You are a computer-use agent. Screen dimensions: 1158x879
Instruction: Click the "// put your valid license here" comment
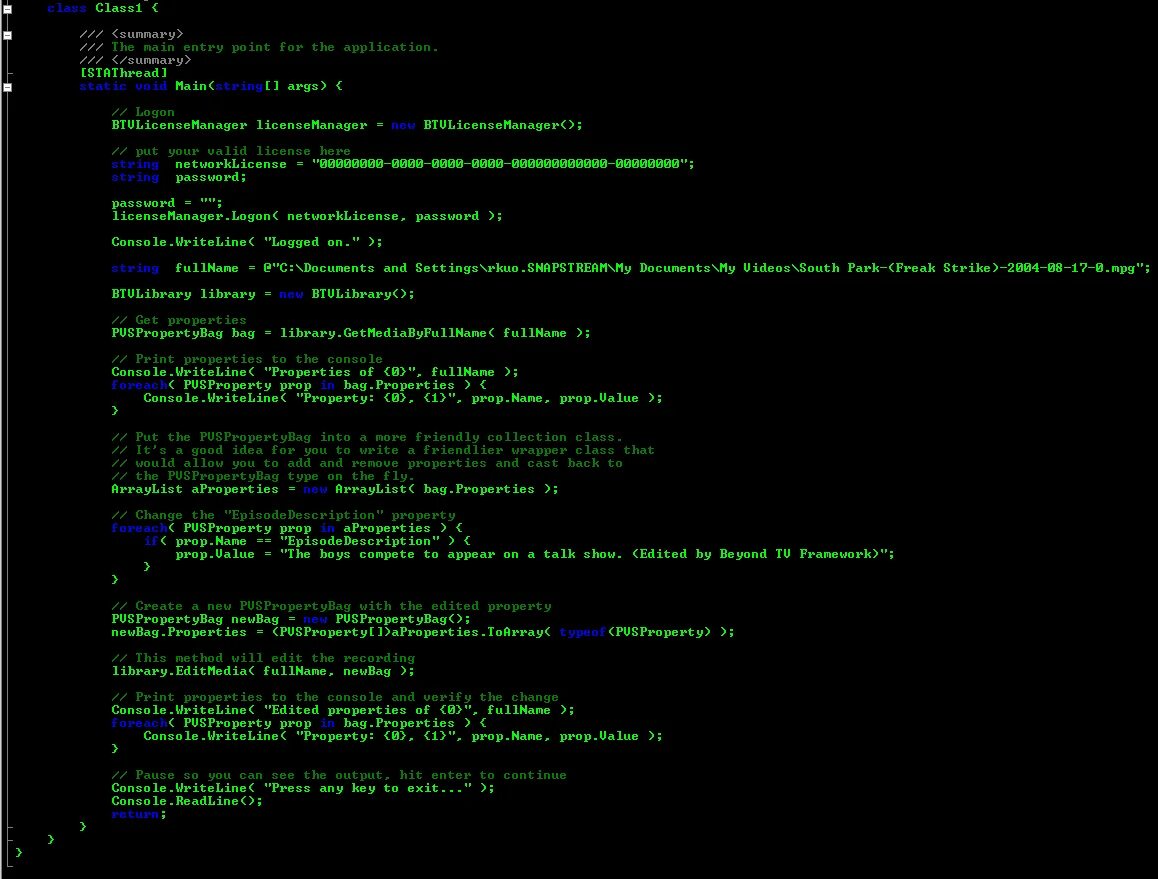[x=230, y=151]
